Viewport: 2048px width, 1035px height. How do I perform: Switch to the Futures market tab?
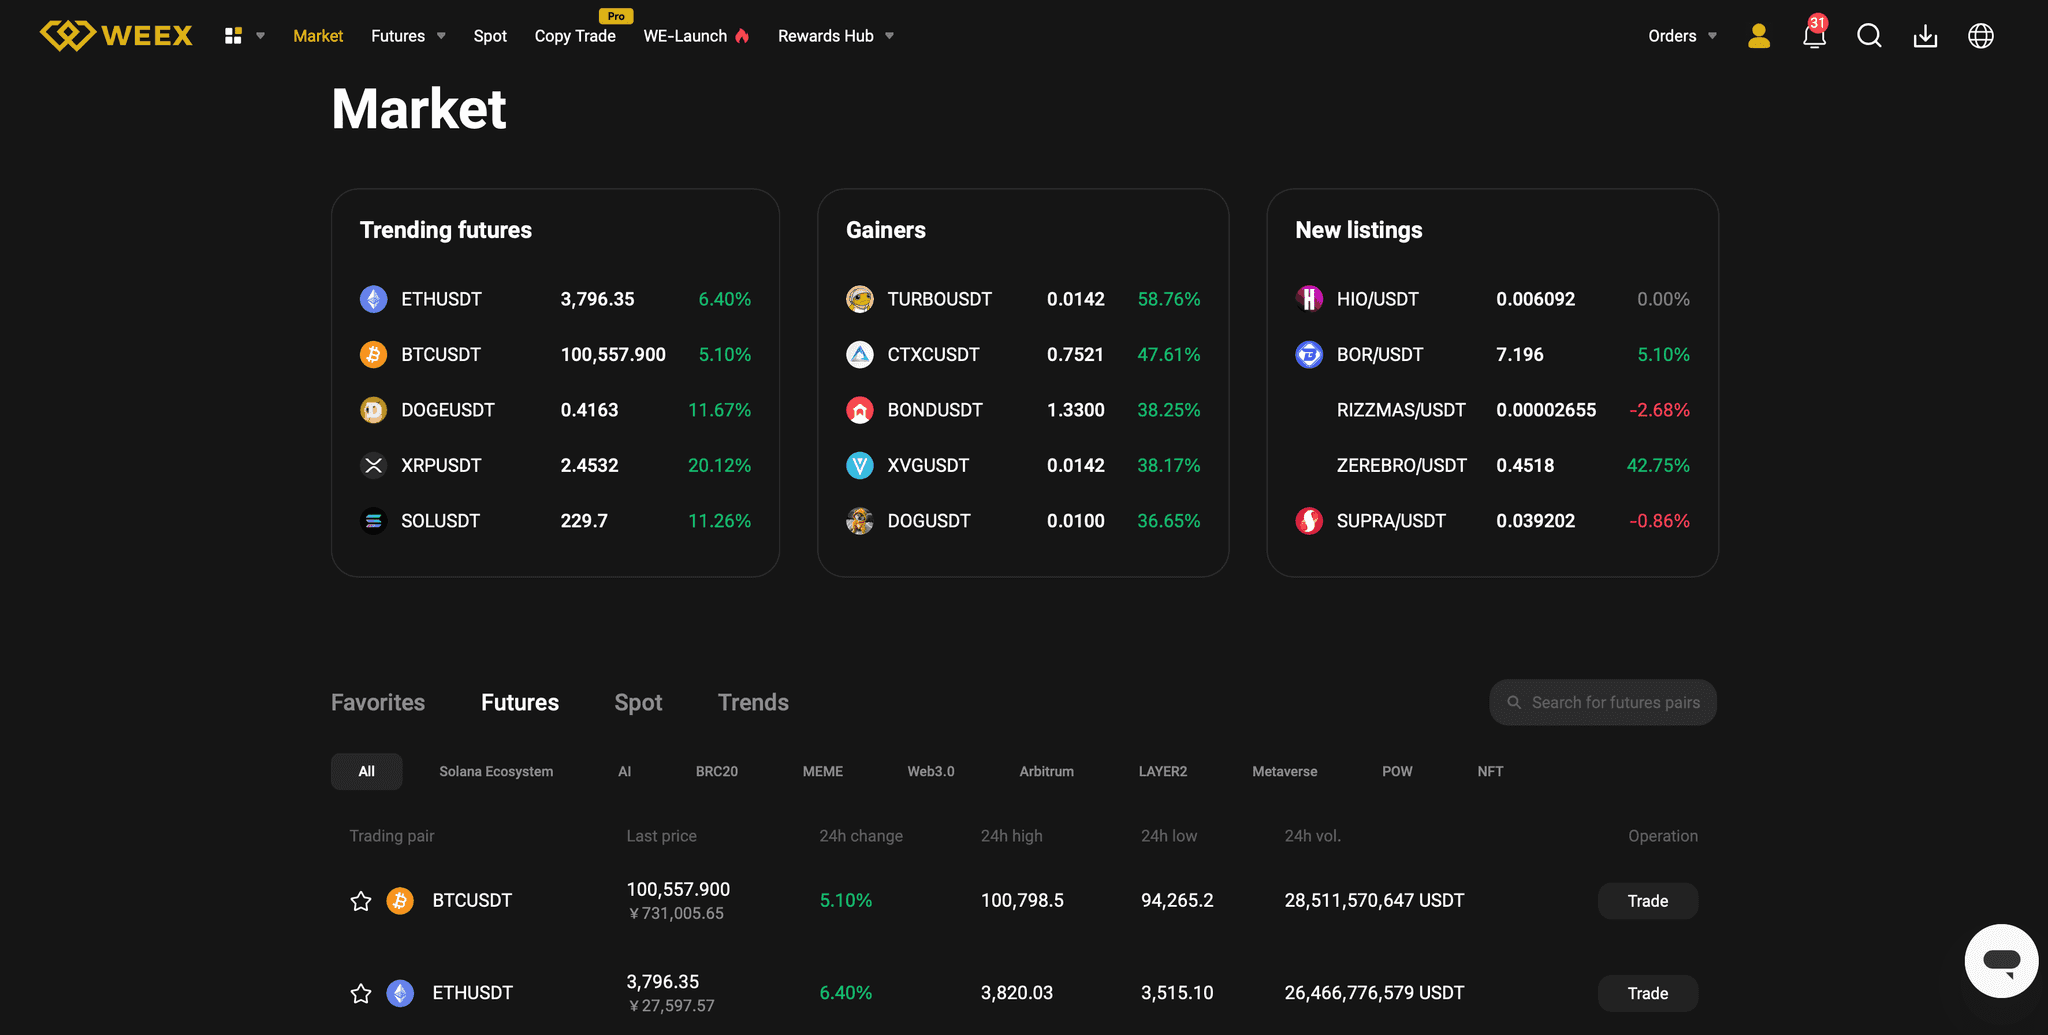[520, 702]
